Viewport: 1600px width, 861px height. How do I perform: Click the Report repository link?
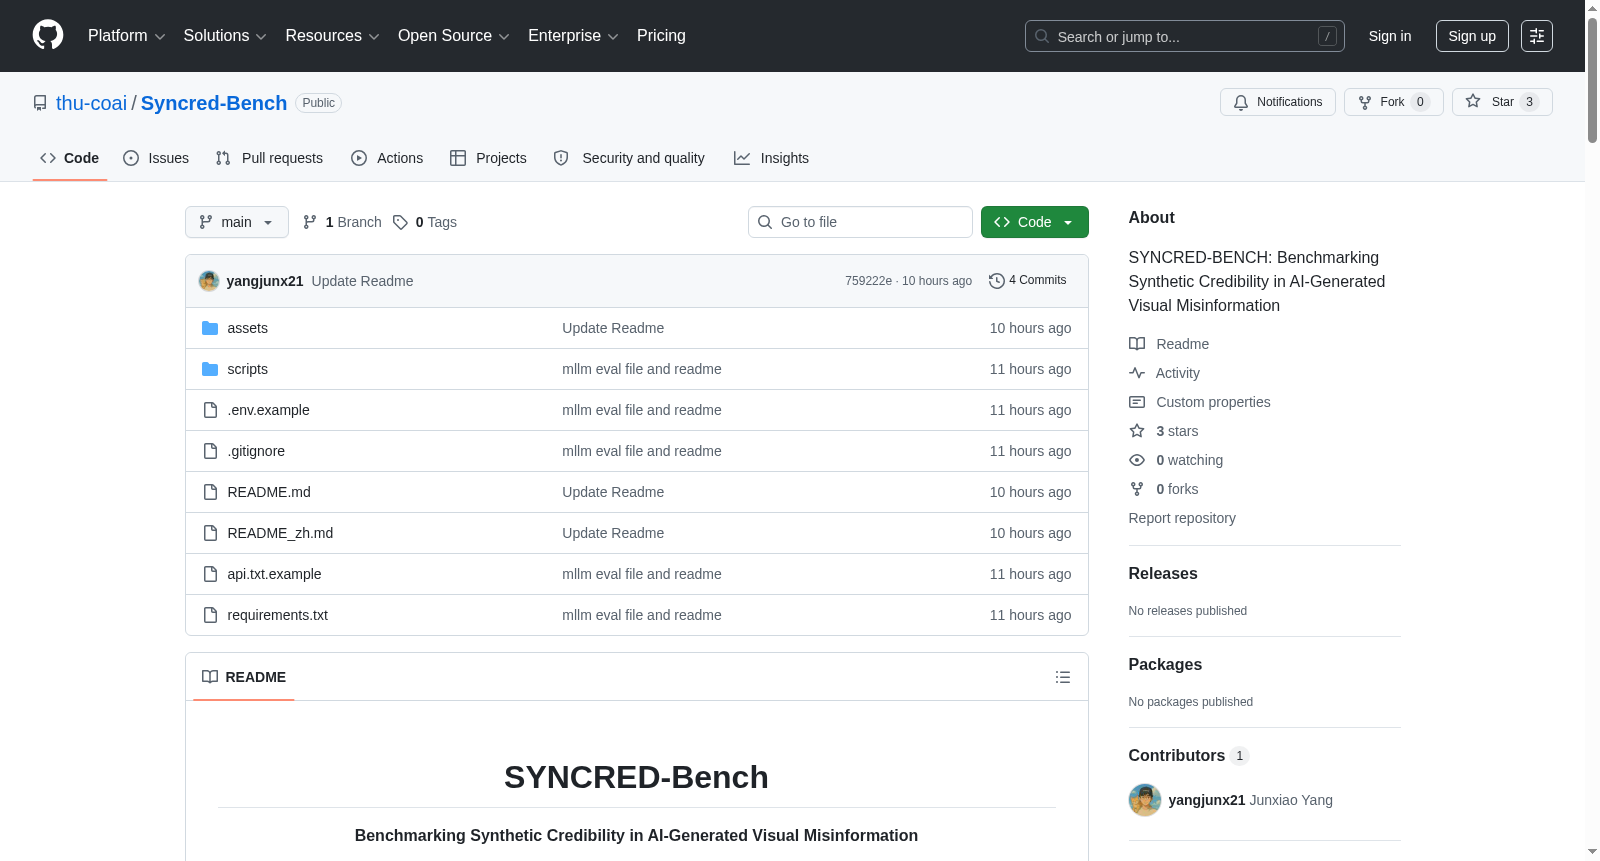(x=1182, y=518)
